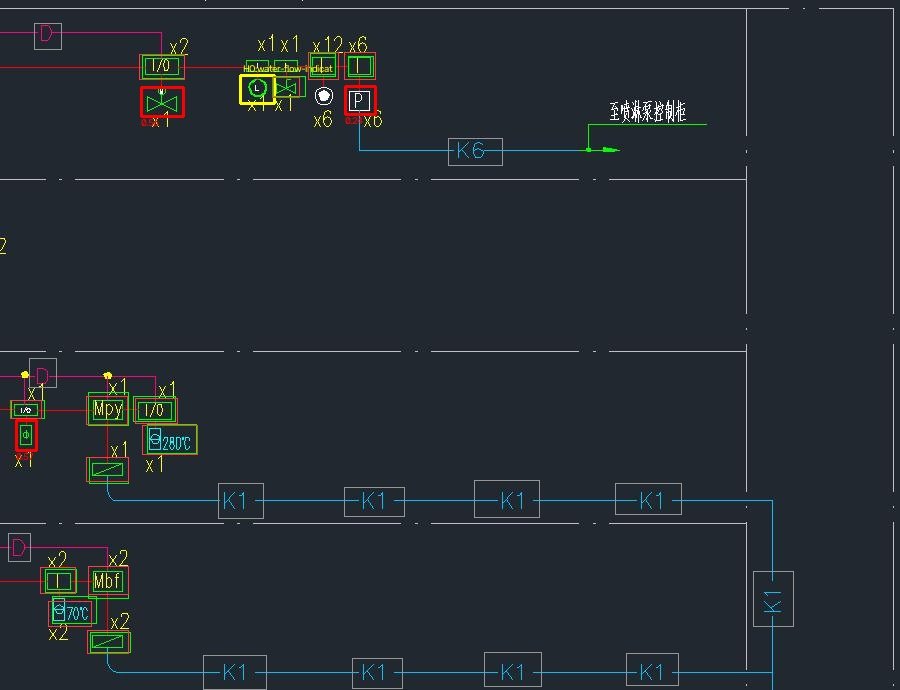Select the white filled circle symbol
Image resolution: width=900 pixels, height=690 pixels.
pos(324,96)
